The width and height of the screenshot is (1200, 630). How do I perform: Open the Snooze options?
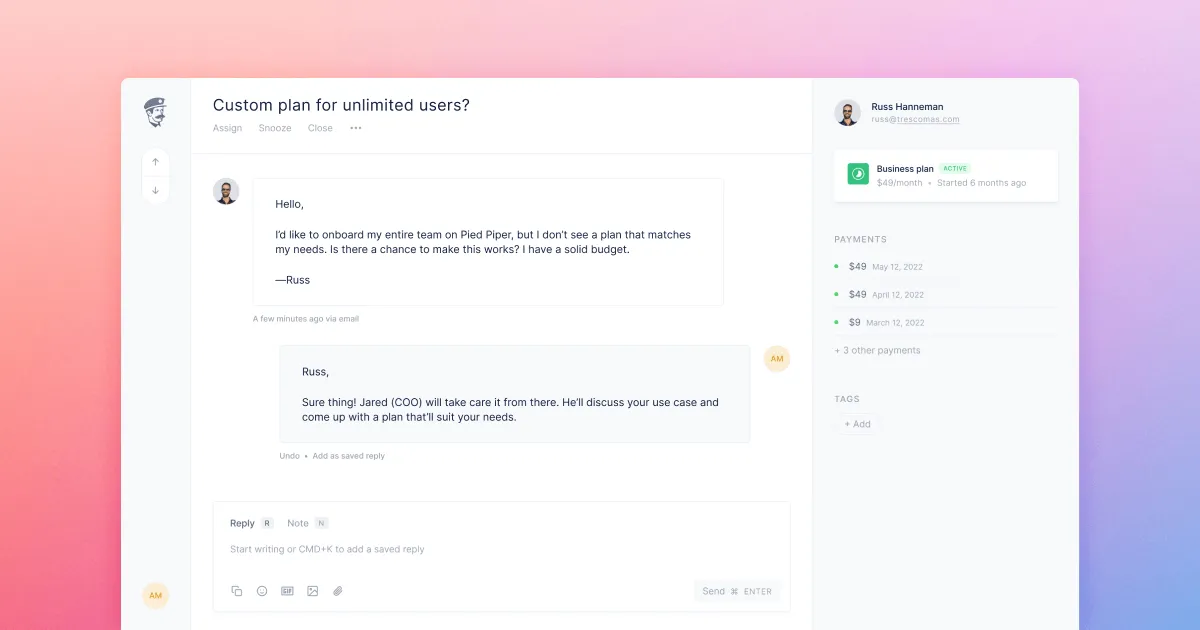(275, 128)
